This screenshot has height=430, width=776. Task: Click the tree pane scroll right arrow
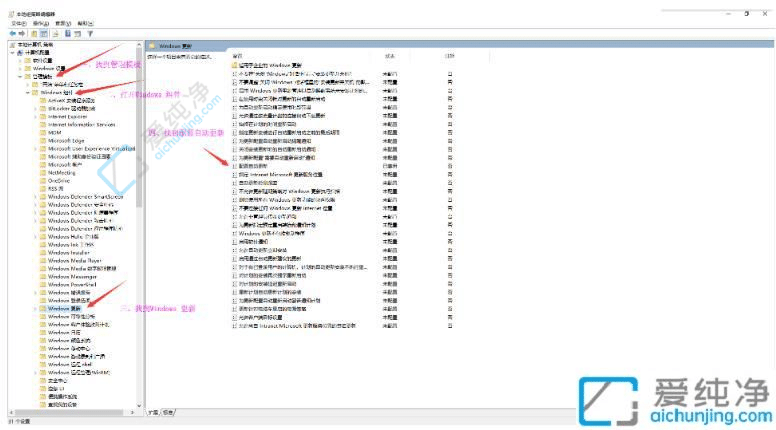[x=132, y=412]
